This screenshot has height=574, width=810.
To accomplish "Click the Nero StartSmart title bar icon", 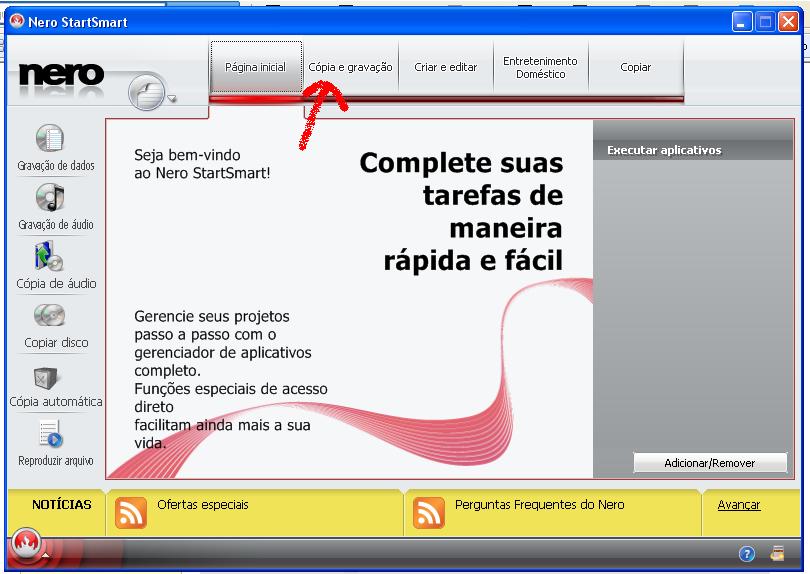I will [x=17, y=21].
